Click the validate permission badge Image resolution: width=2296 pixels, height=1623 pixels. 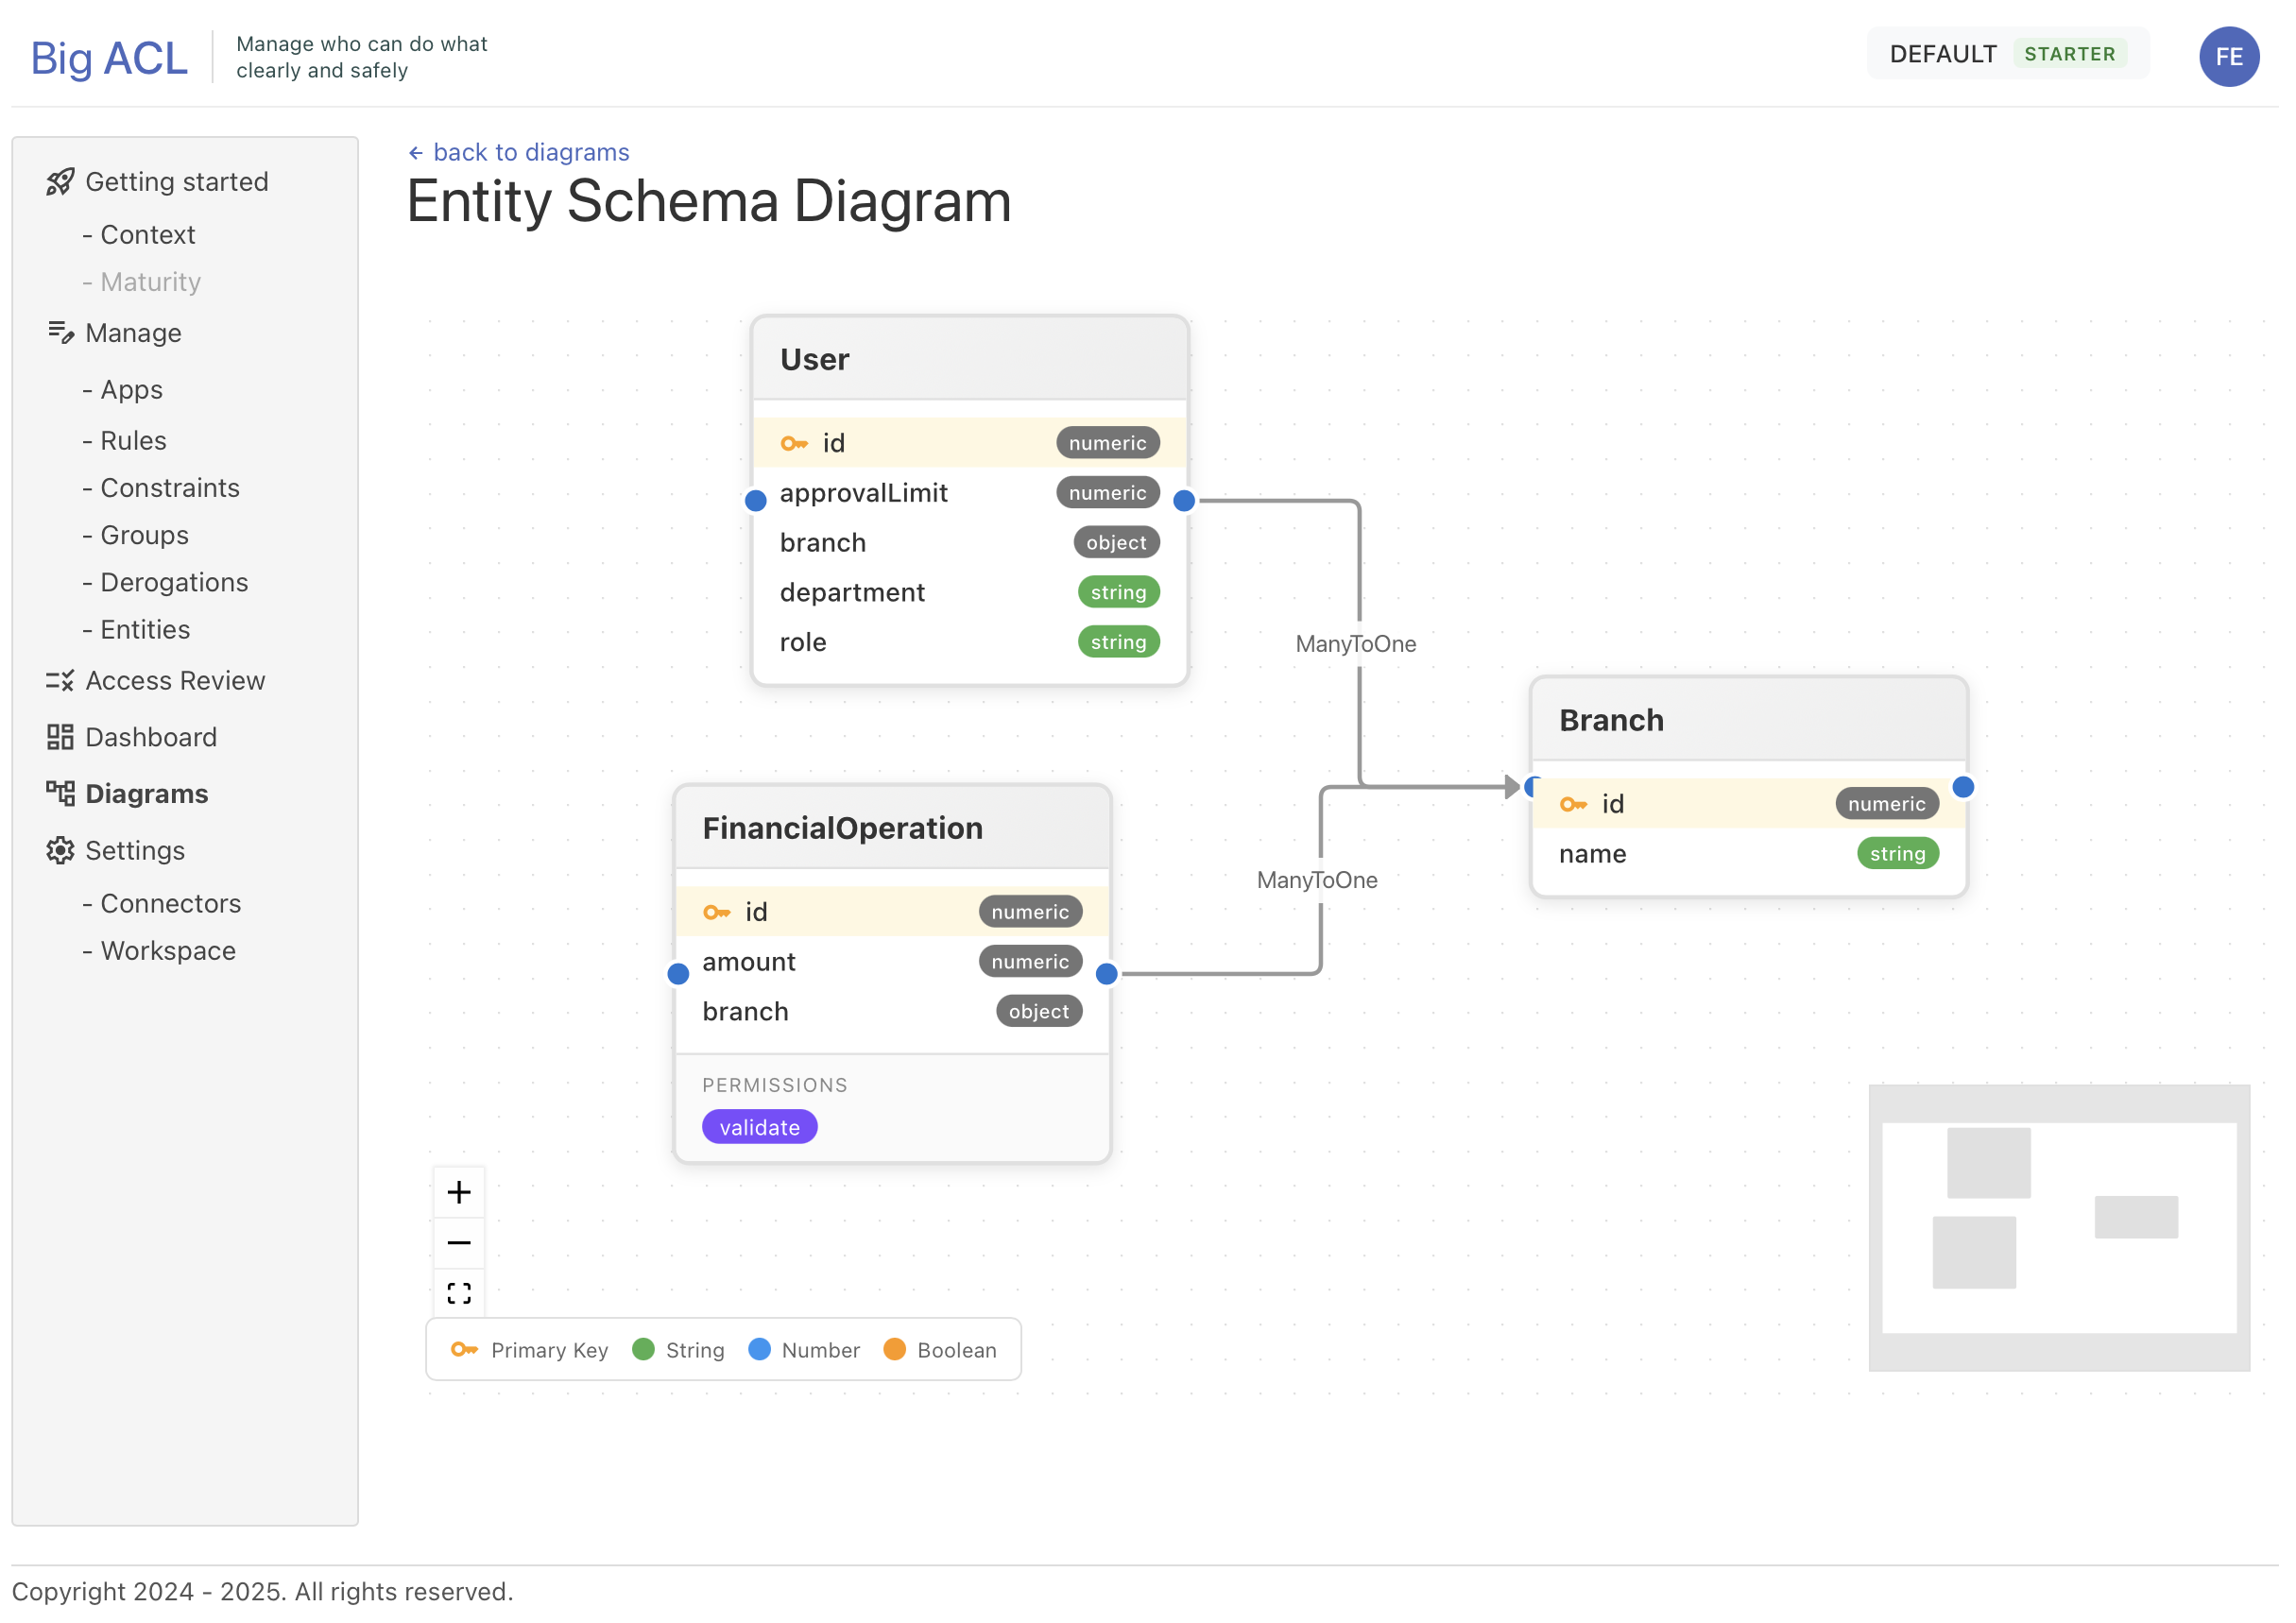coord(759,1126)
